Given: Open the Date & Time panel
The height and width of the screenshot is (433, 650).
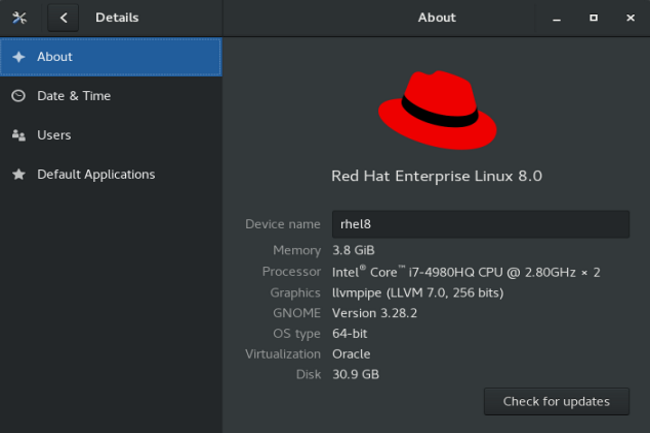Looking at the screenshot, I should 111,96.
